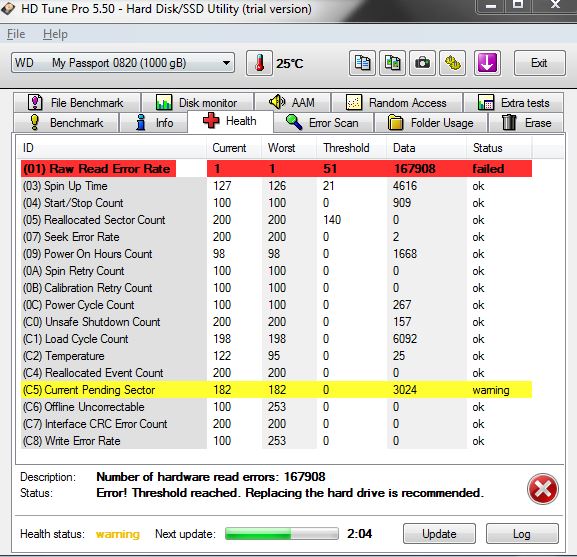Open the Help menu
577x557 pixels.
coord(55,34)
